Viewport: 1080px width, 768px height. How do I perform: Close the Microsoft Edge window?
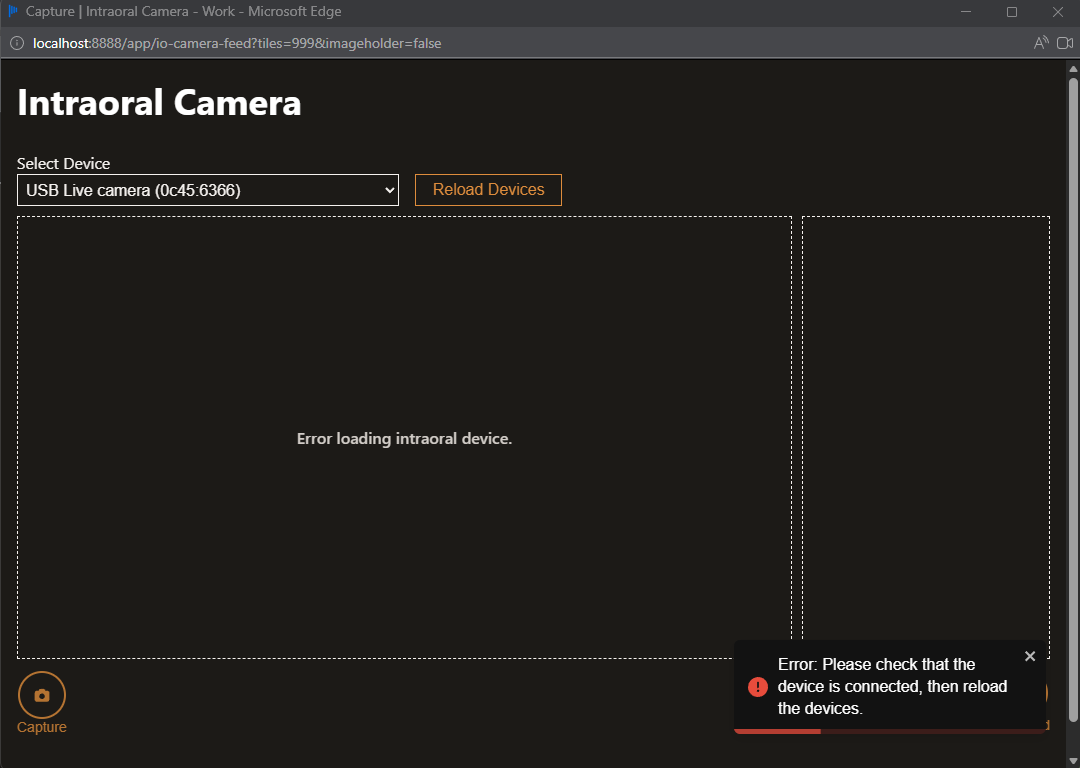1058,12
